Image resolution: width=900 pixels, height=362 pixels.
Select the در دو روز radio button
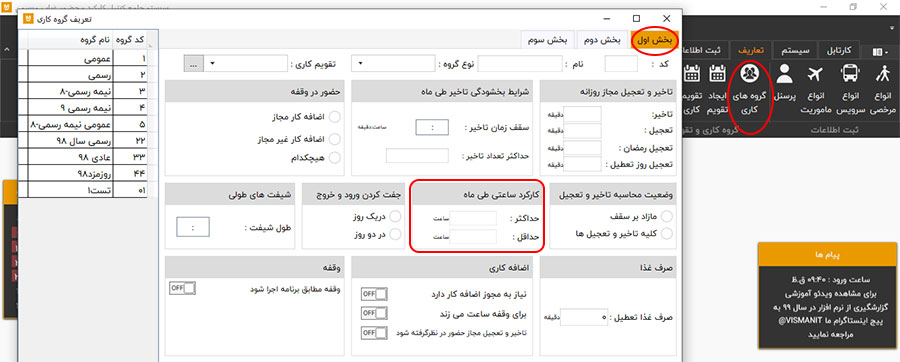395,233
